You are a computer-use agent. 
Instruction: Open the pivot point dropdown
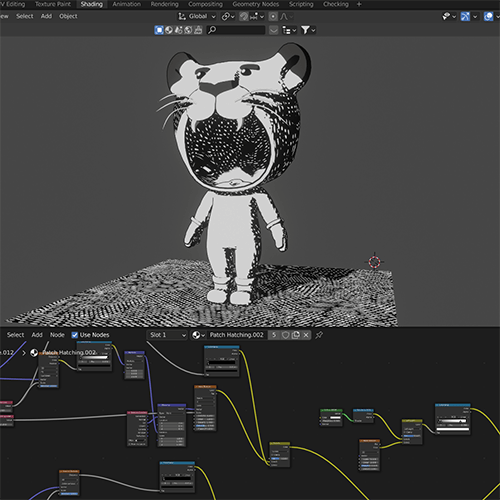tap(228, 16)
